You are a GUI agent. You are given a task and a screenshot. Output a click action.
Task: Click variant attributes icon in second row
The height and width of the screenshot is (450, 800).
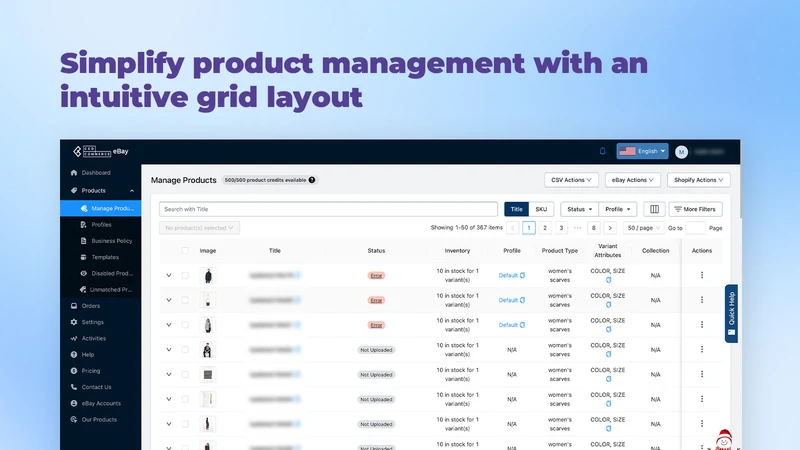click(608, 305)
